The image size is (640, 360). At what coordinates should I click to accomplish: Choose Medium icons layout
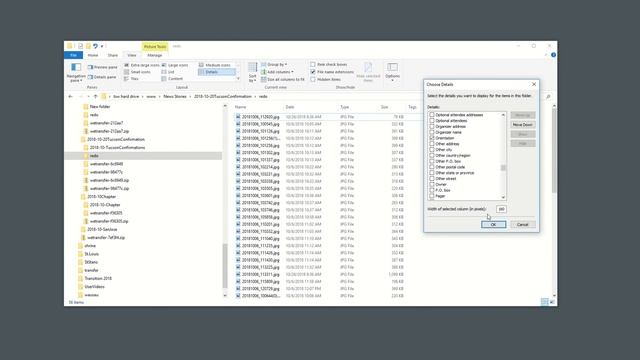coord(215,65)
